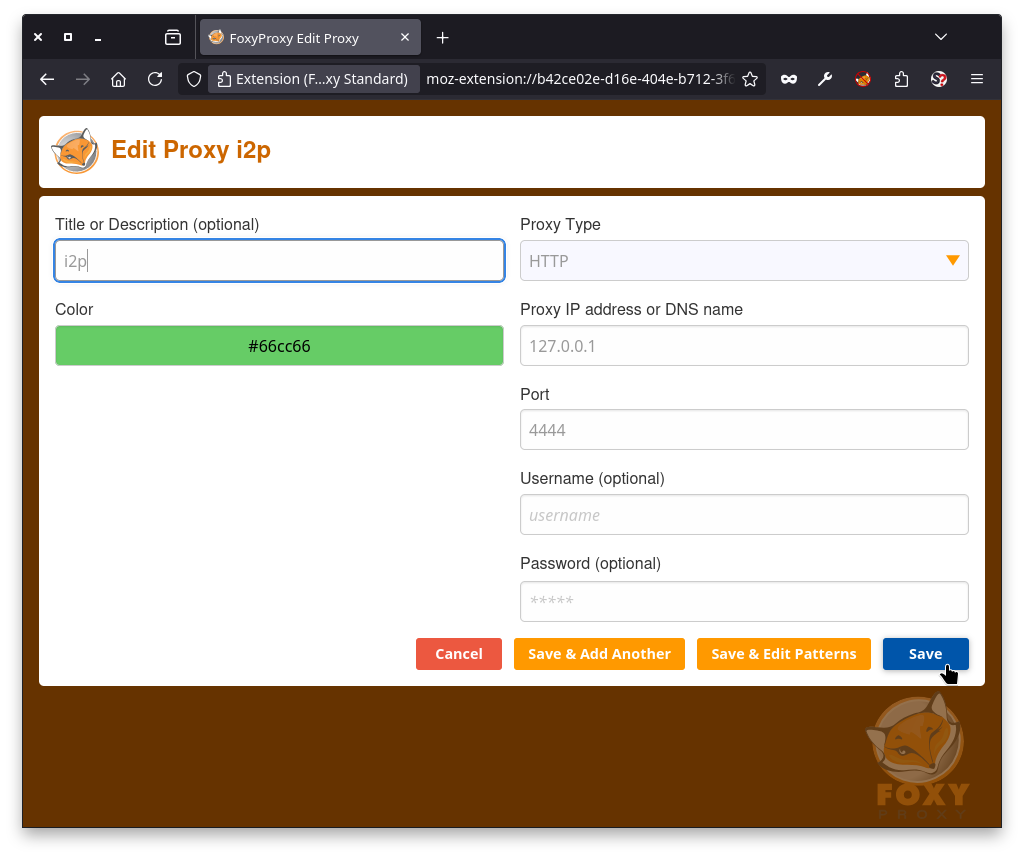Click the FoxyProxy fox logo in header
Viewport: 1024px width, 858px height.
[75, 151]
